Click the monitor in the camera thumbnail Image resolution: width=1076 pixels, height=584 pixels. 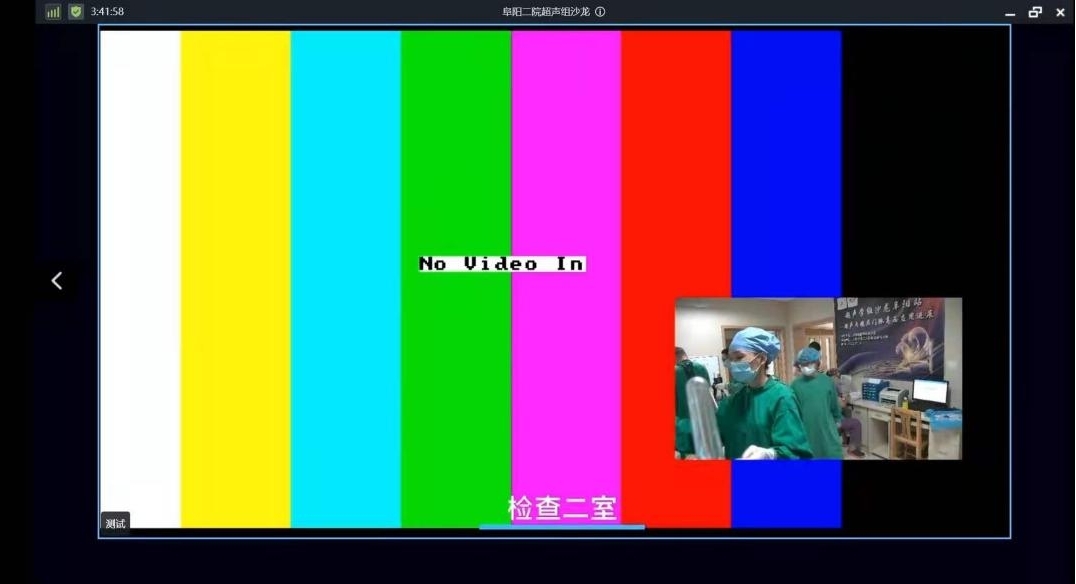(929, 392)
